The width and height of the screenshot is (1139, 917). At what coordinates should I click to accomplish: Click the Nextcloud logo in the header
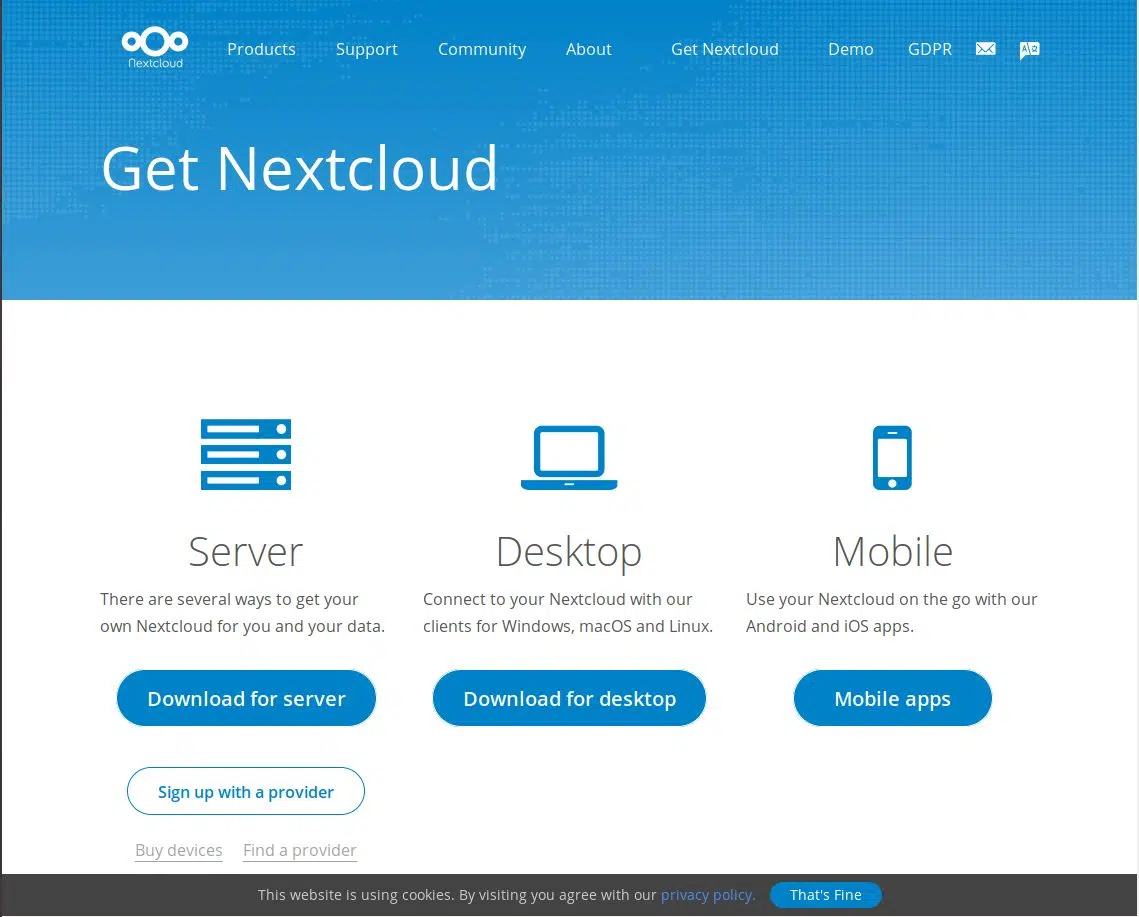click(155, 45)
